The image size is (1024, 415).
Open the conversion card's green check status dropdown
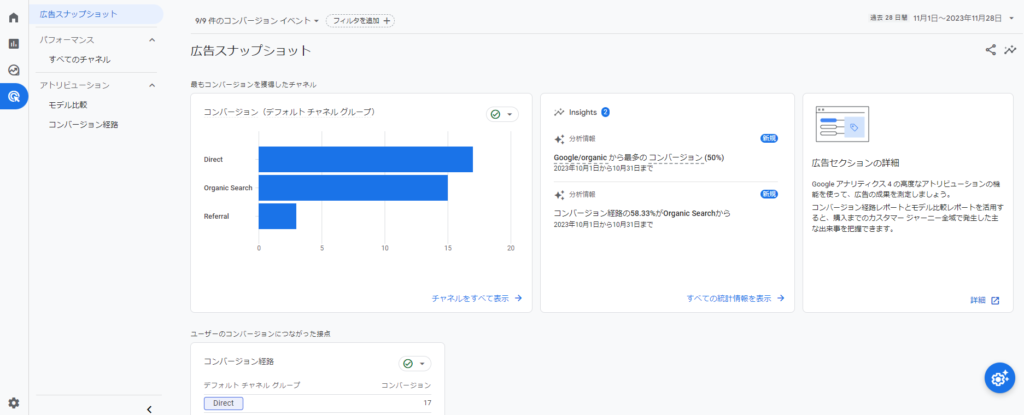click(x=502, y=114)
